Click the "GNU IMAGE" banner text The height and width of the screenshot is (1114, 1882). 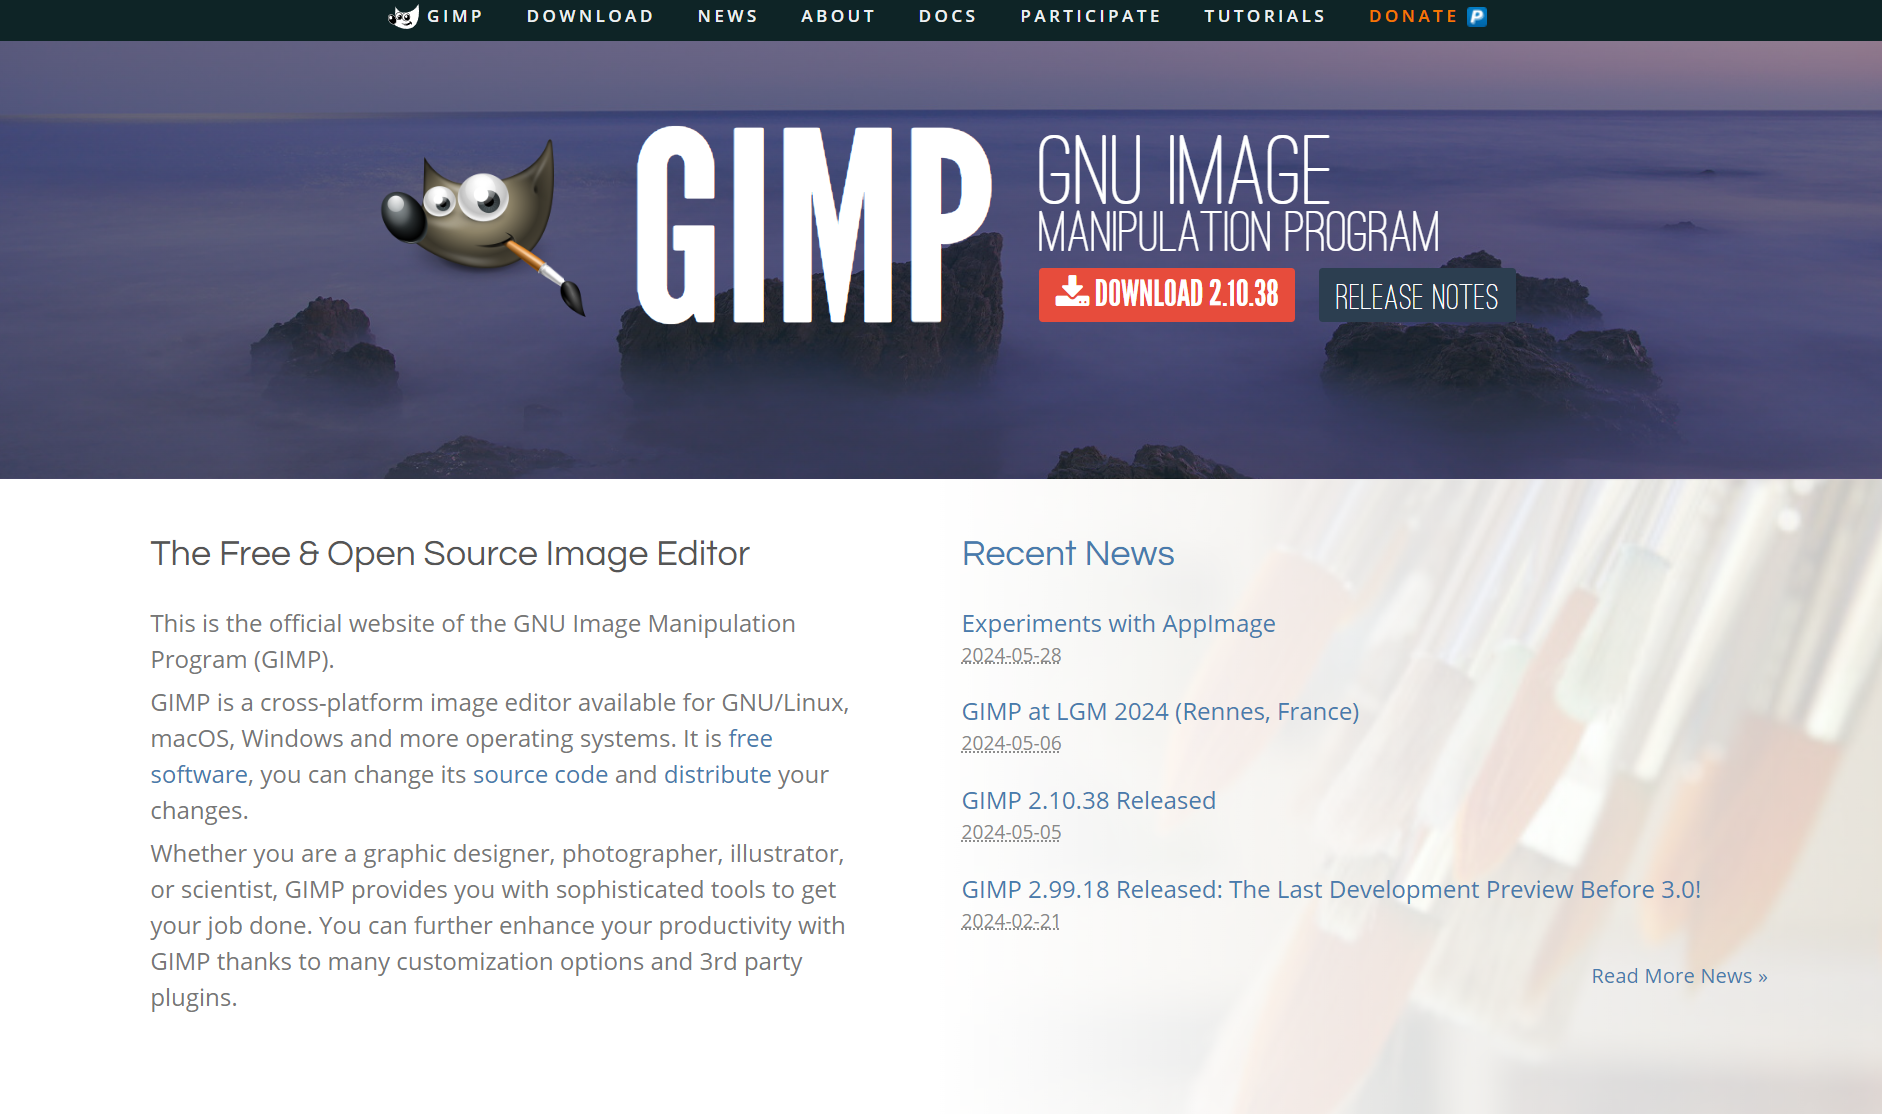1184,170
